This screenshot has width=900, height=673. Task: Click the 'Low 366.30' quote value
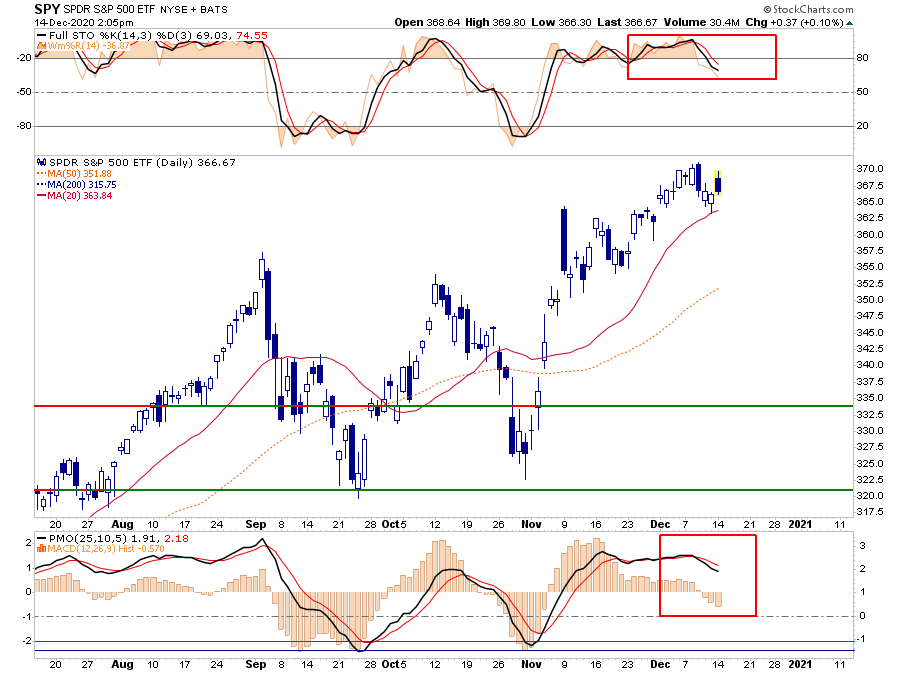pos(561,22)
